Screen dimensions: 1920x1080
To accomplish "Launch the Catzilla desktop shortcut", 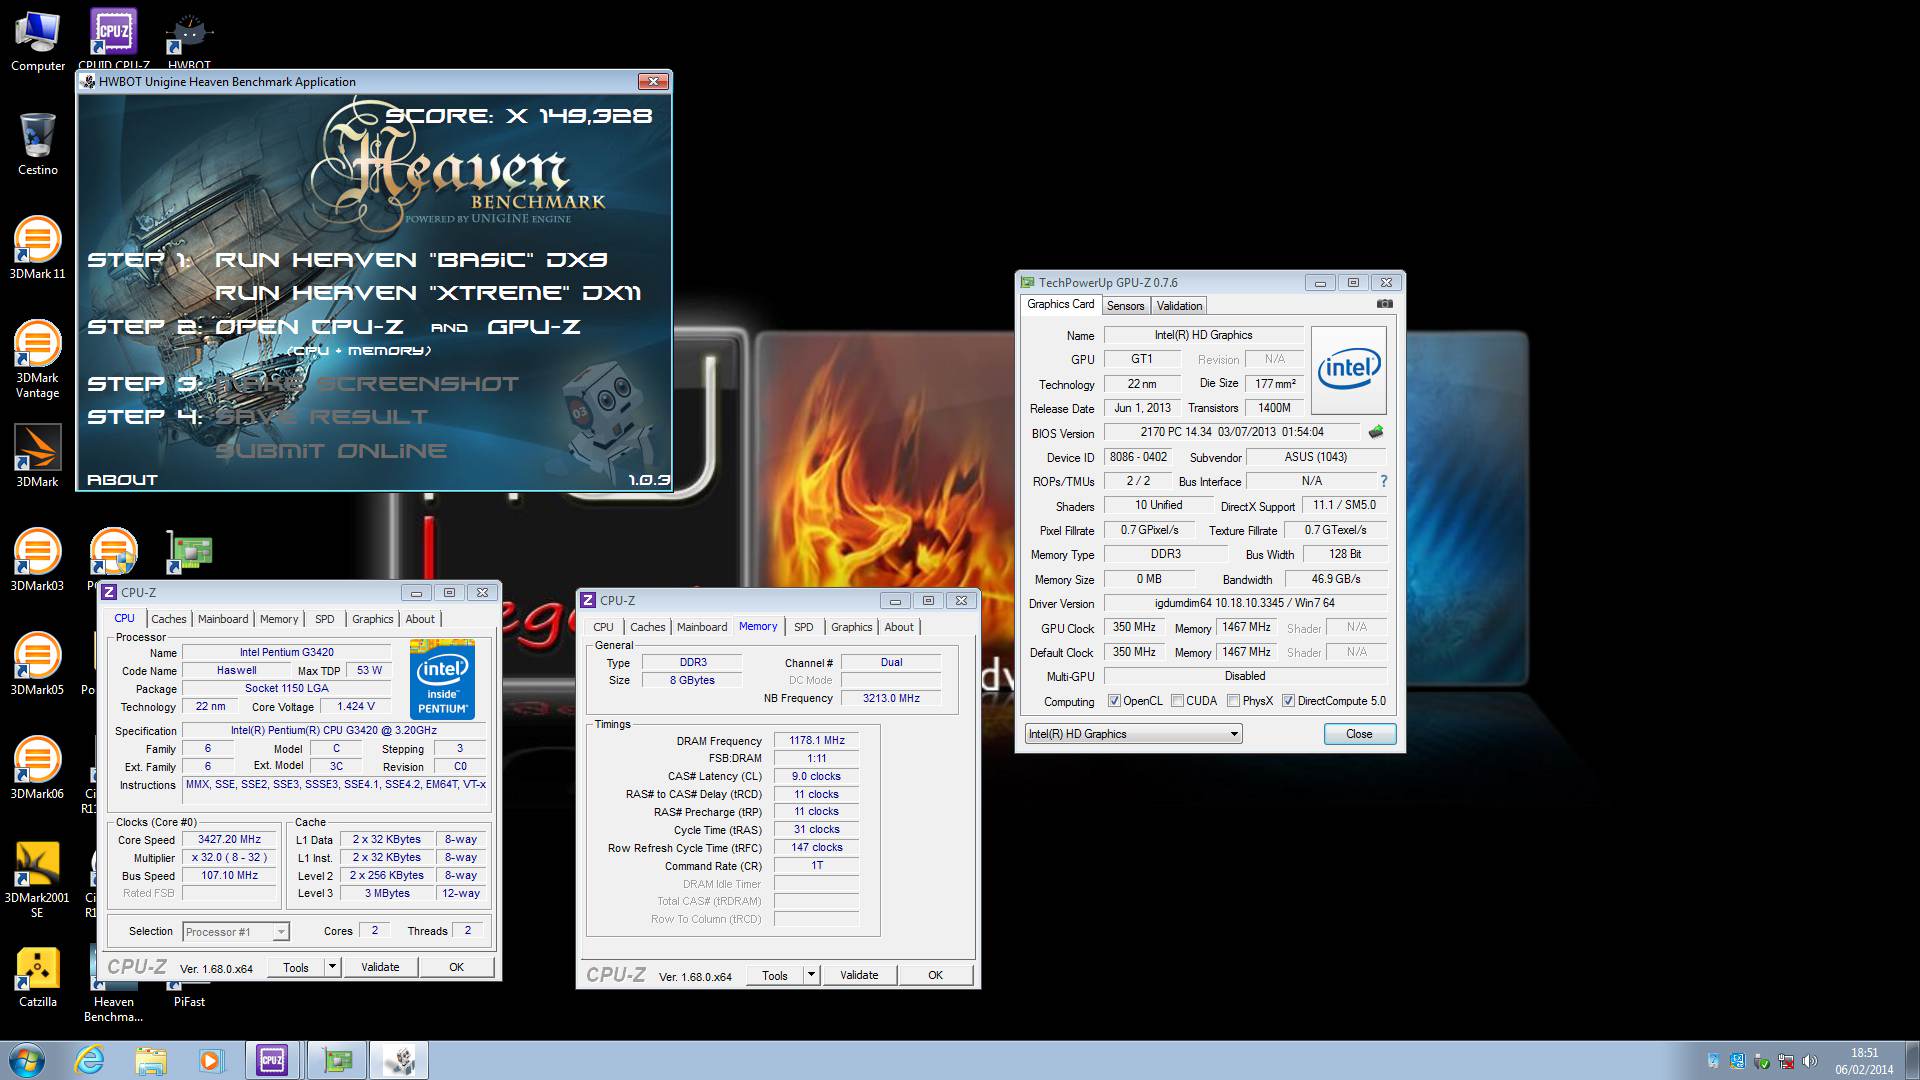I will point(38,976).
